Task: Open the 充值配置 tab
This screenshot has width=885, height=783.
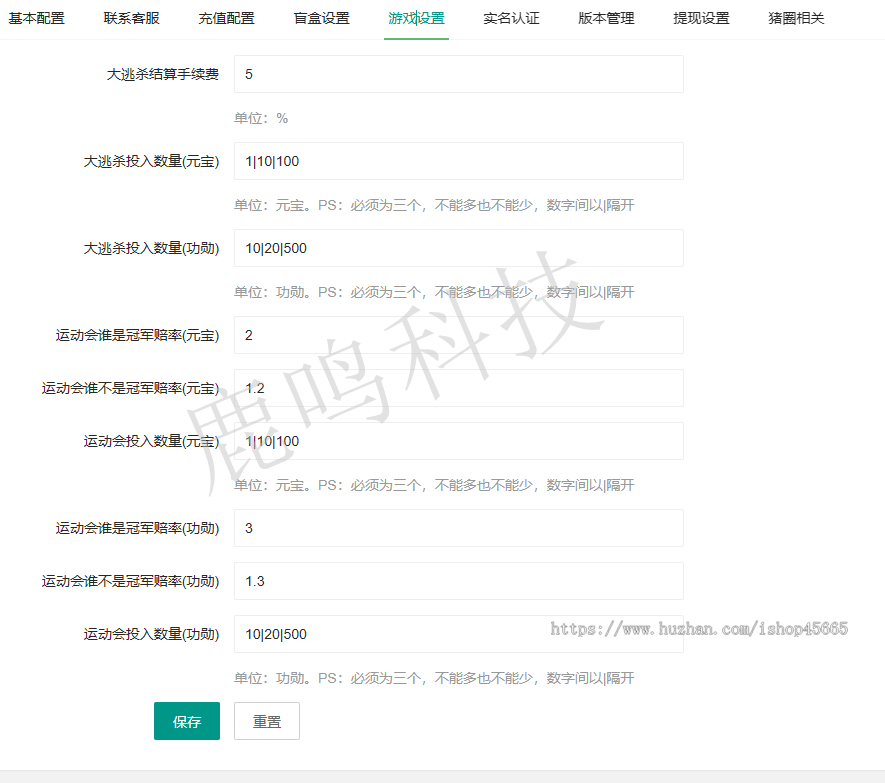Action: pyautogui.click(x=226, y=19)
